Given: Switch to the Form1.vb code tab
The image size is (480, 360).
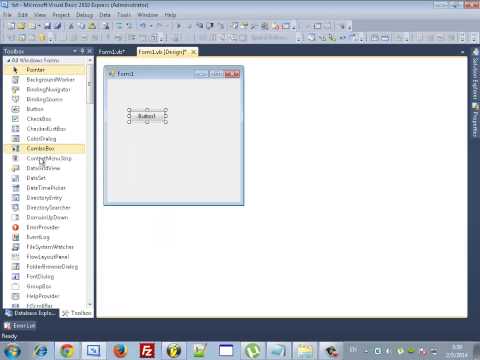Looking at the screenshot, I should click(x=112, y=52).
